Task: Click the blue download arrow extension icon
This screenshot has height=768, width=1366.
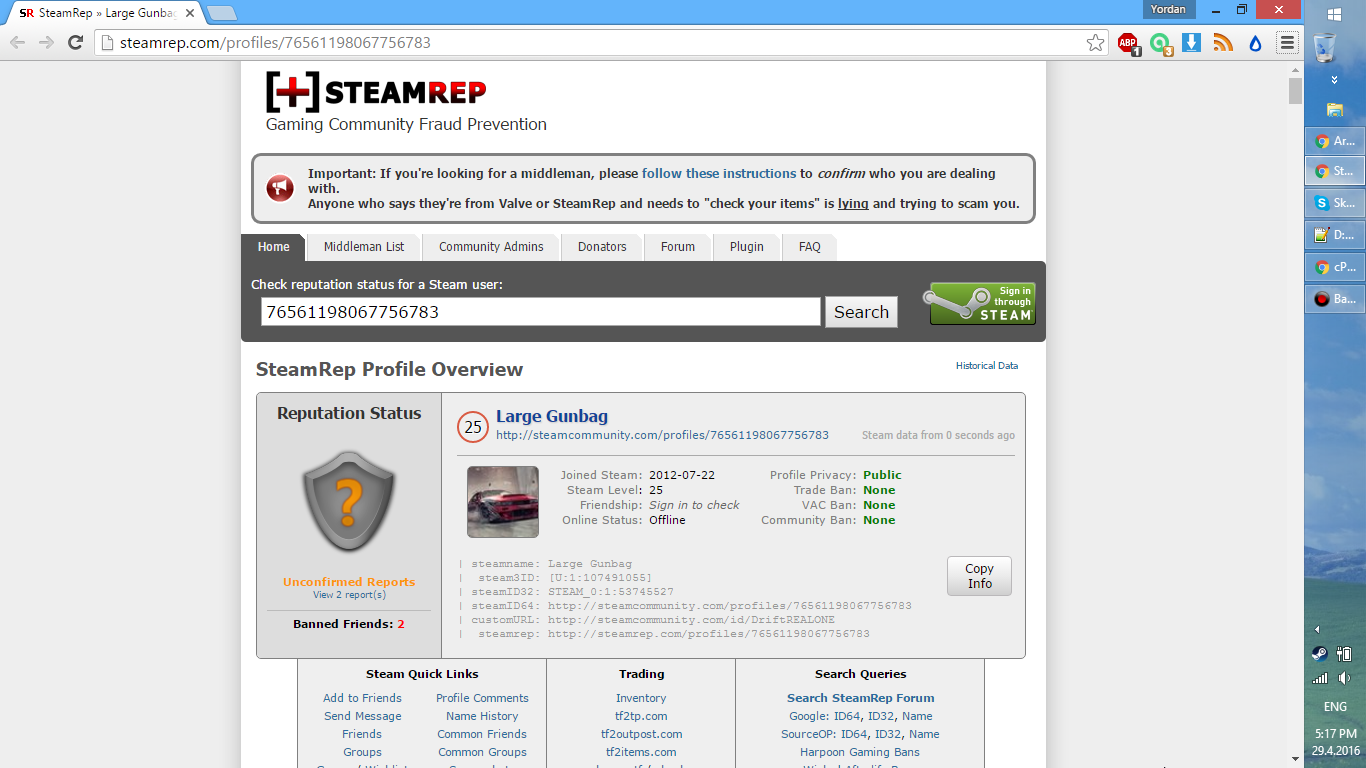Action: click(x=1191, y=43)
